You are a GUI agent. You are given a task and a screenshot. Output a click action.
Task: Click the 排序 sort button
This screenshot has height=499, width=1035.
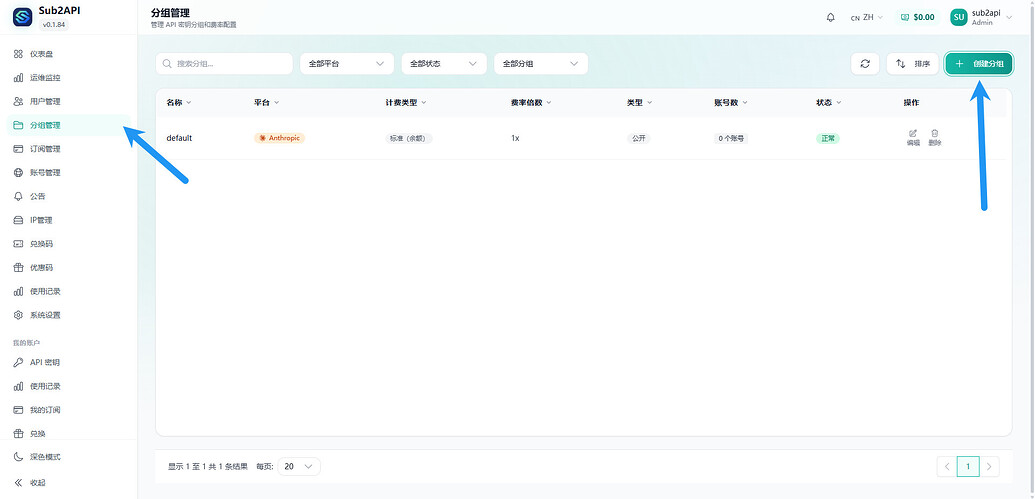[912, 64]
